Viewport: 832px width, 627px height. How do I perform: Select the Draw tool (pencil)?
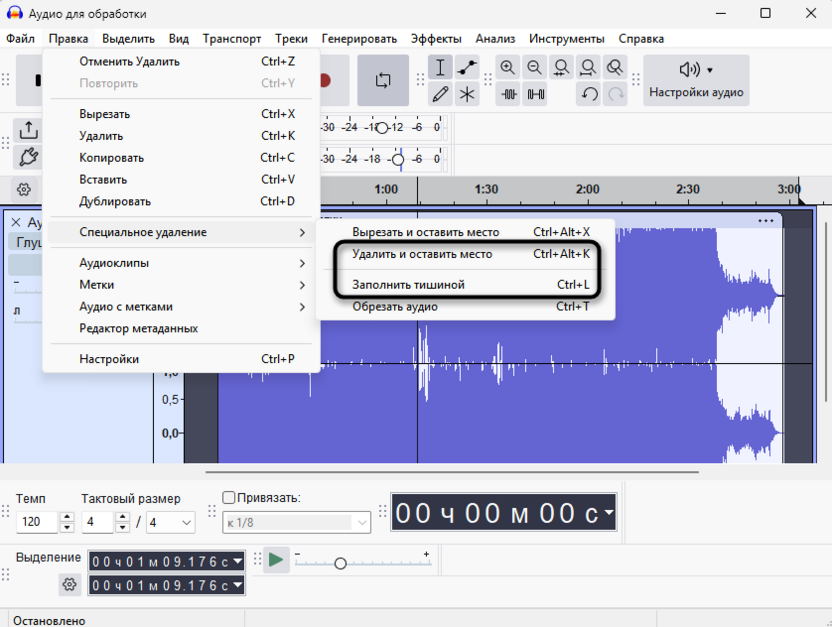tap(440, 95)
